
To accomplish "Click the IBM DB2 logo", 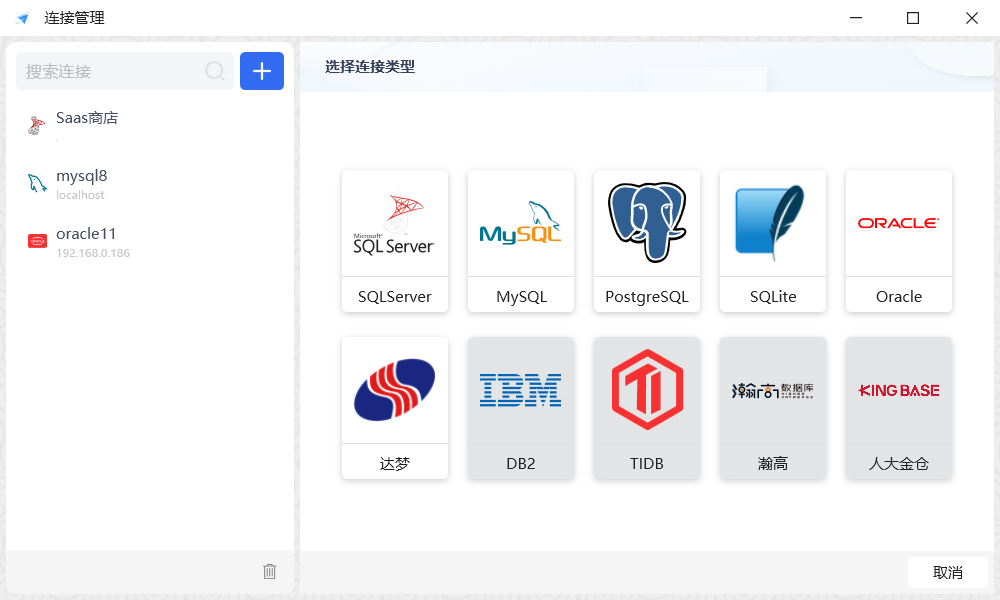I will 520,390.
